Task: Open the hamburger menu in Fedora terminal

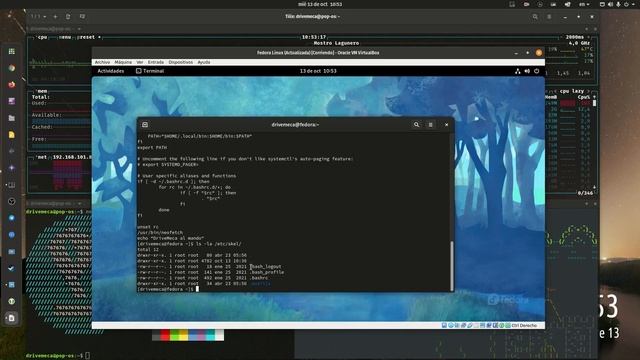Action: (430, 124)
